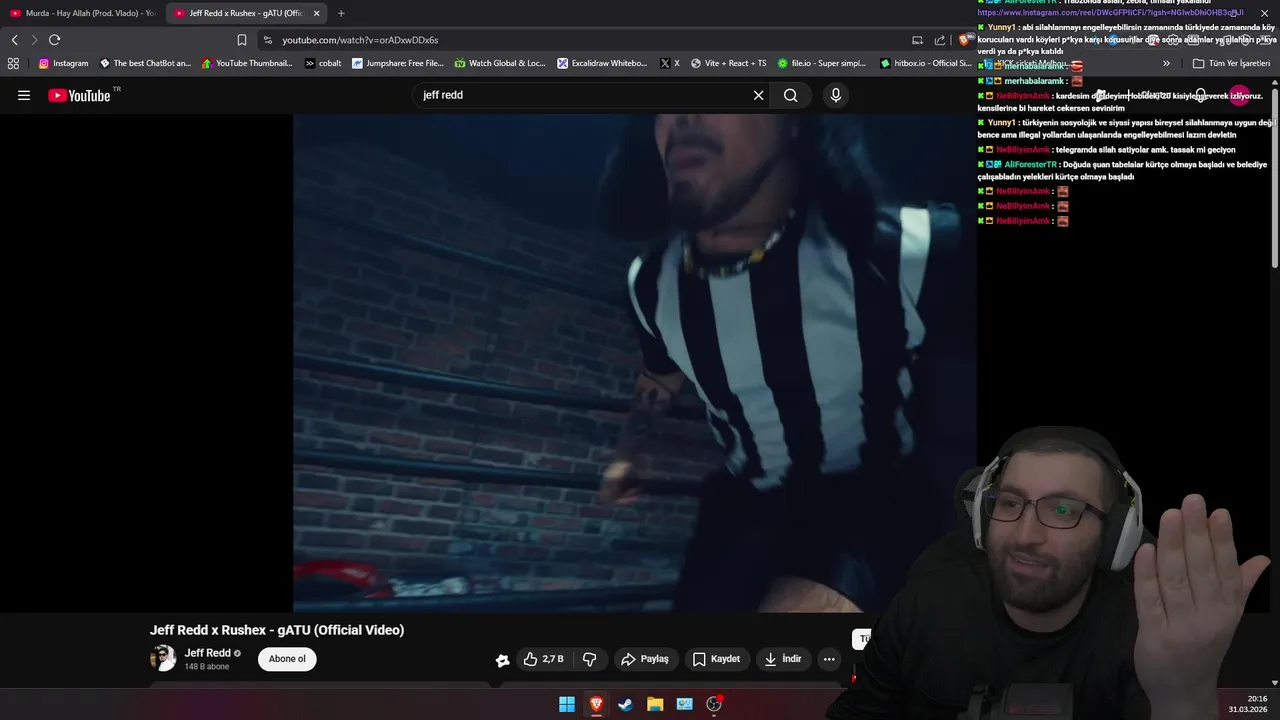Open the screen cast icon in address bar
Screen dimensions: 1280x720
click(x=917, y=40)
